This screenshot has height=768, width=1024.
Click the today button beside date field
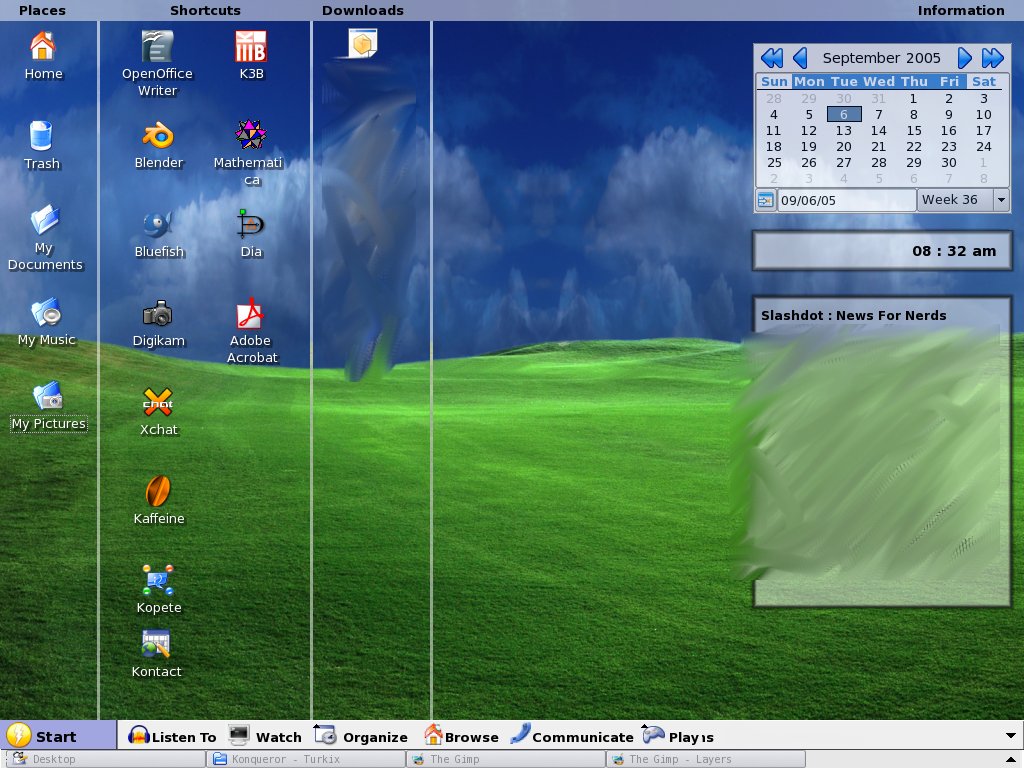pos(765,200)
